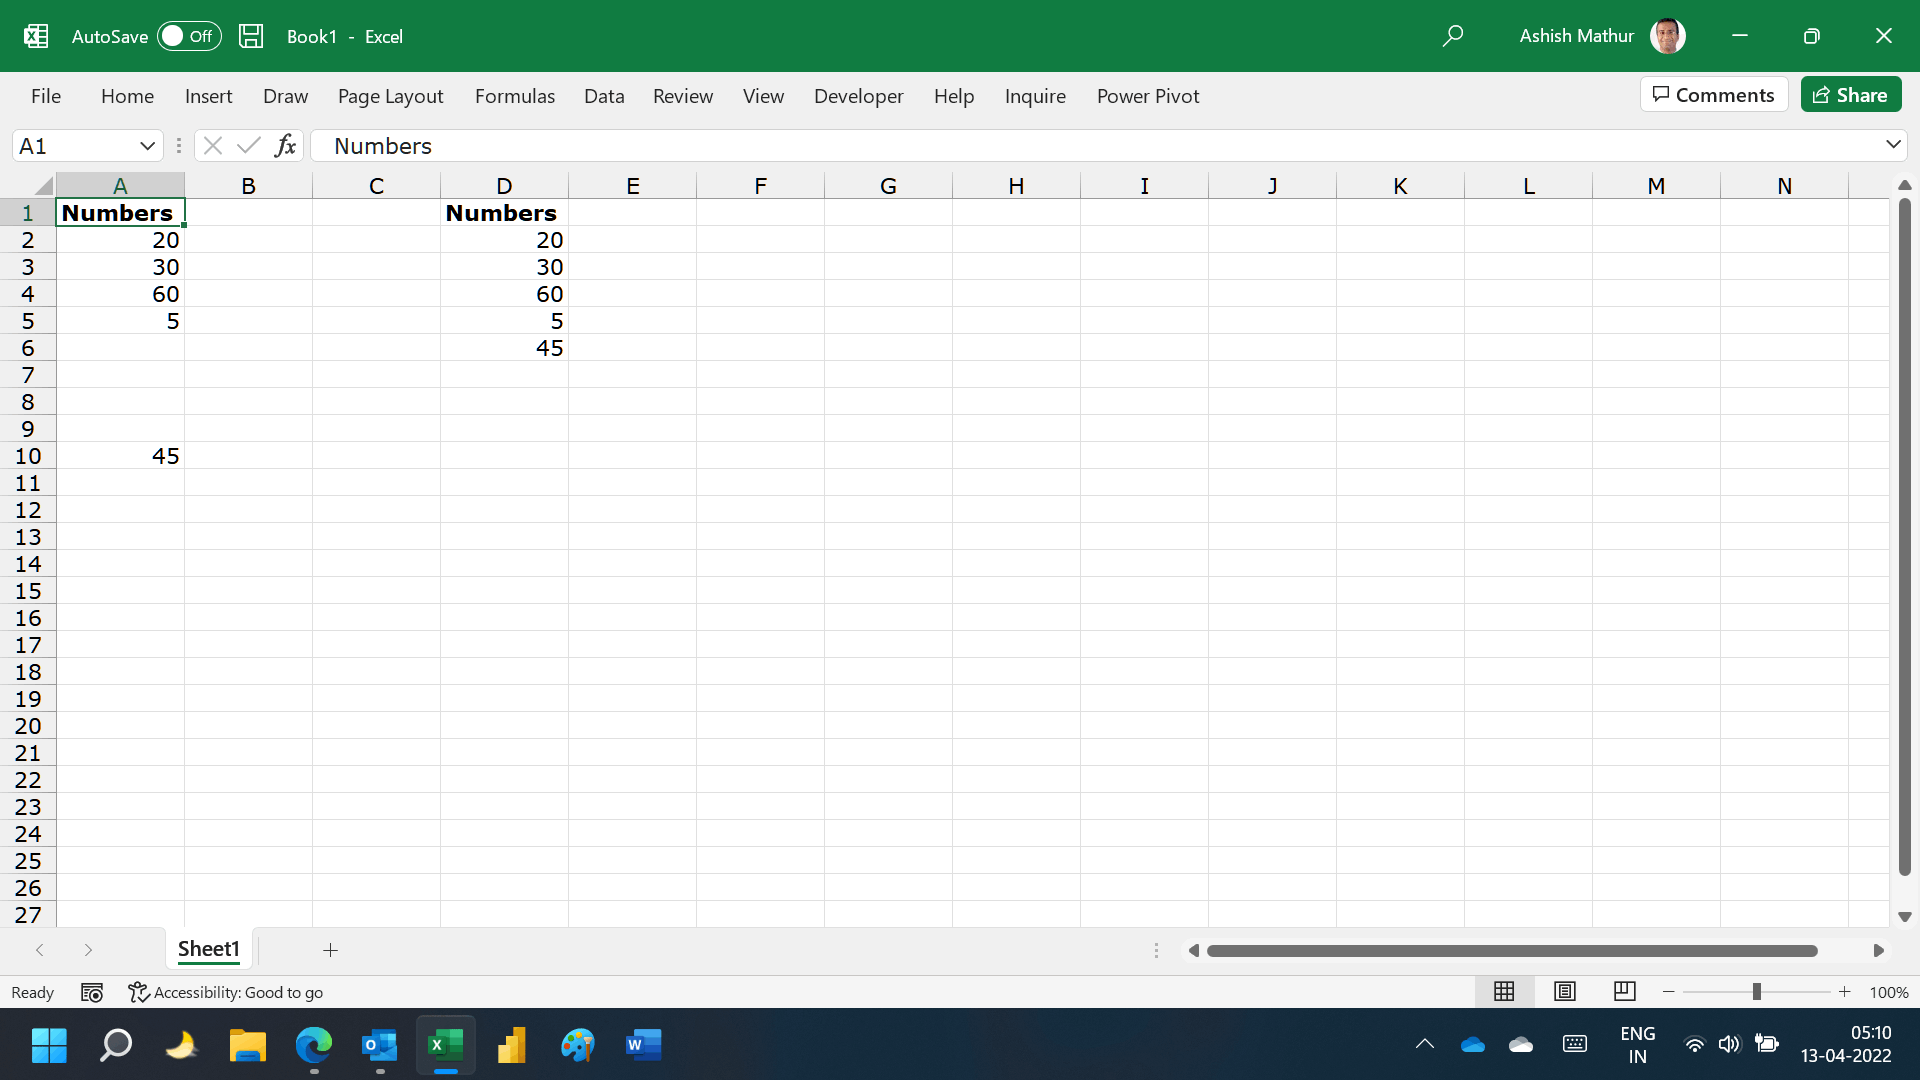This screenshot has width=1920, height=1080.
Task: Show hidden system tray icons
Action: click(1425, 1044)
